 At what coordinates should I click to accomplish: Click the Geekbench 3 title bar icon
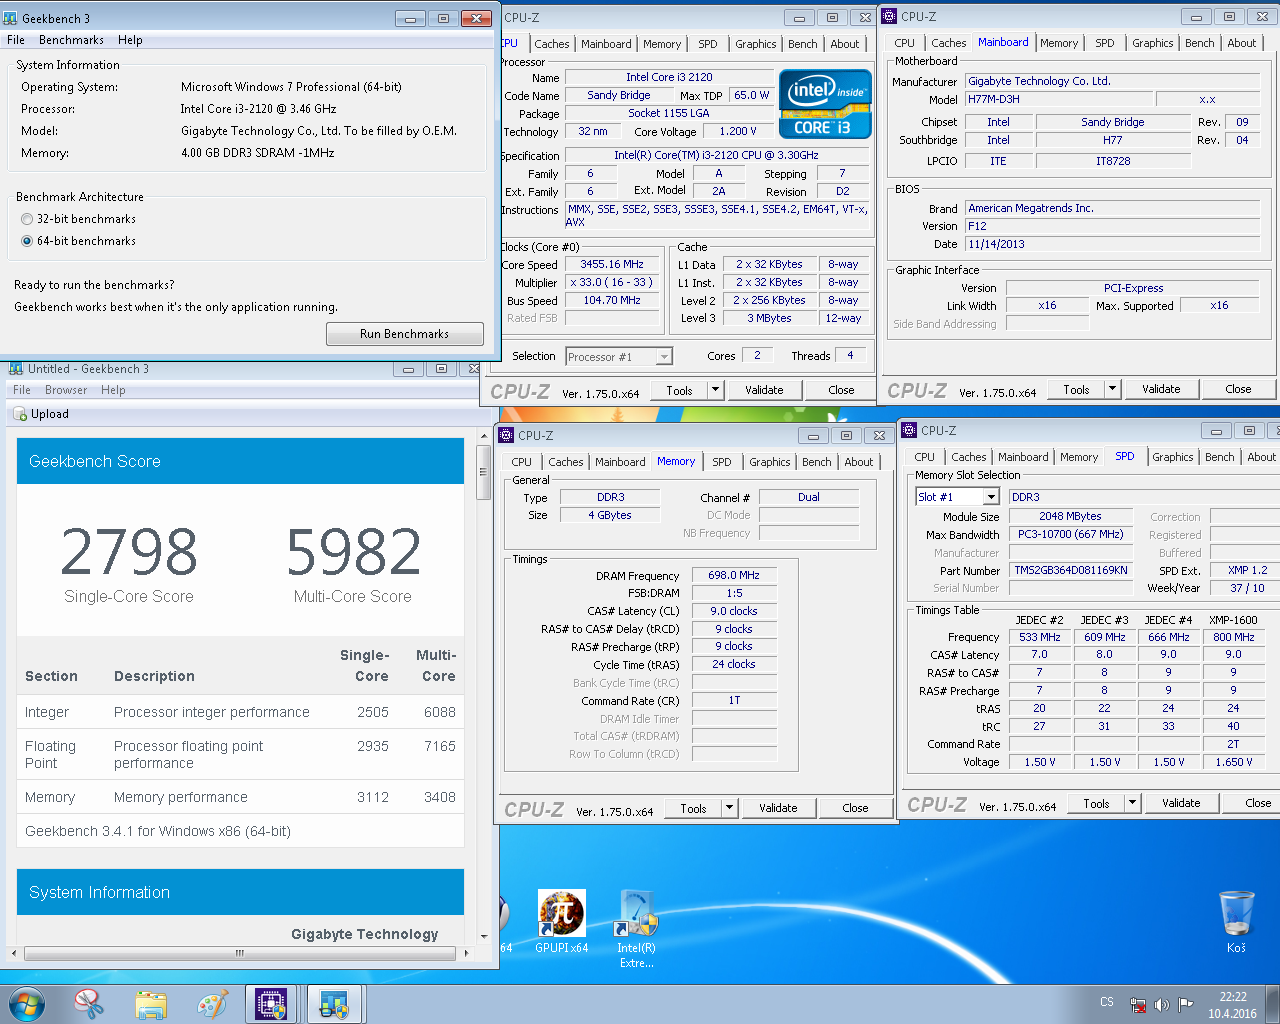10,18
